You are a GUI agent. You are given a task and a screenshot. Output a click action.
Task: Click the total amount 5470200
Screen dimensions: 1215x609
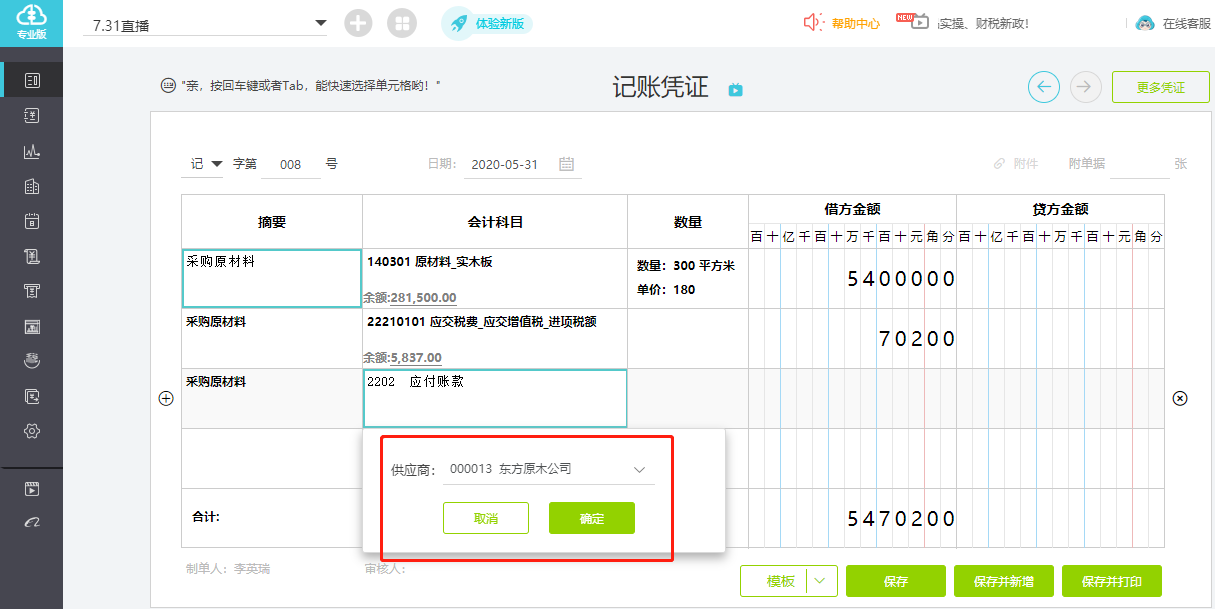(901, 519)
